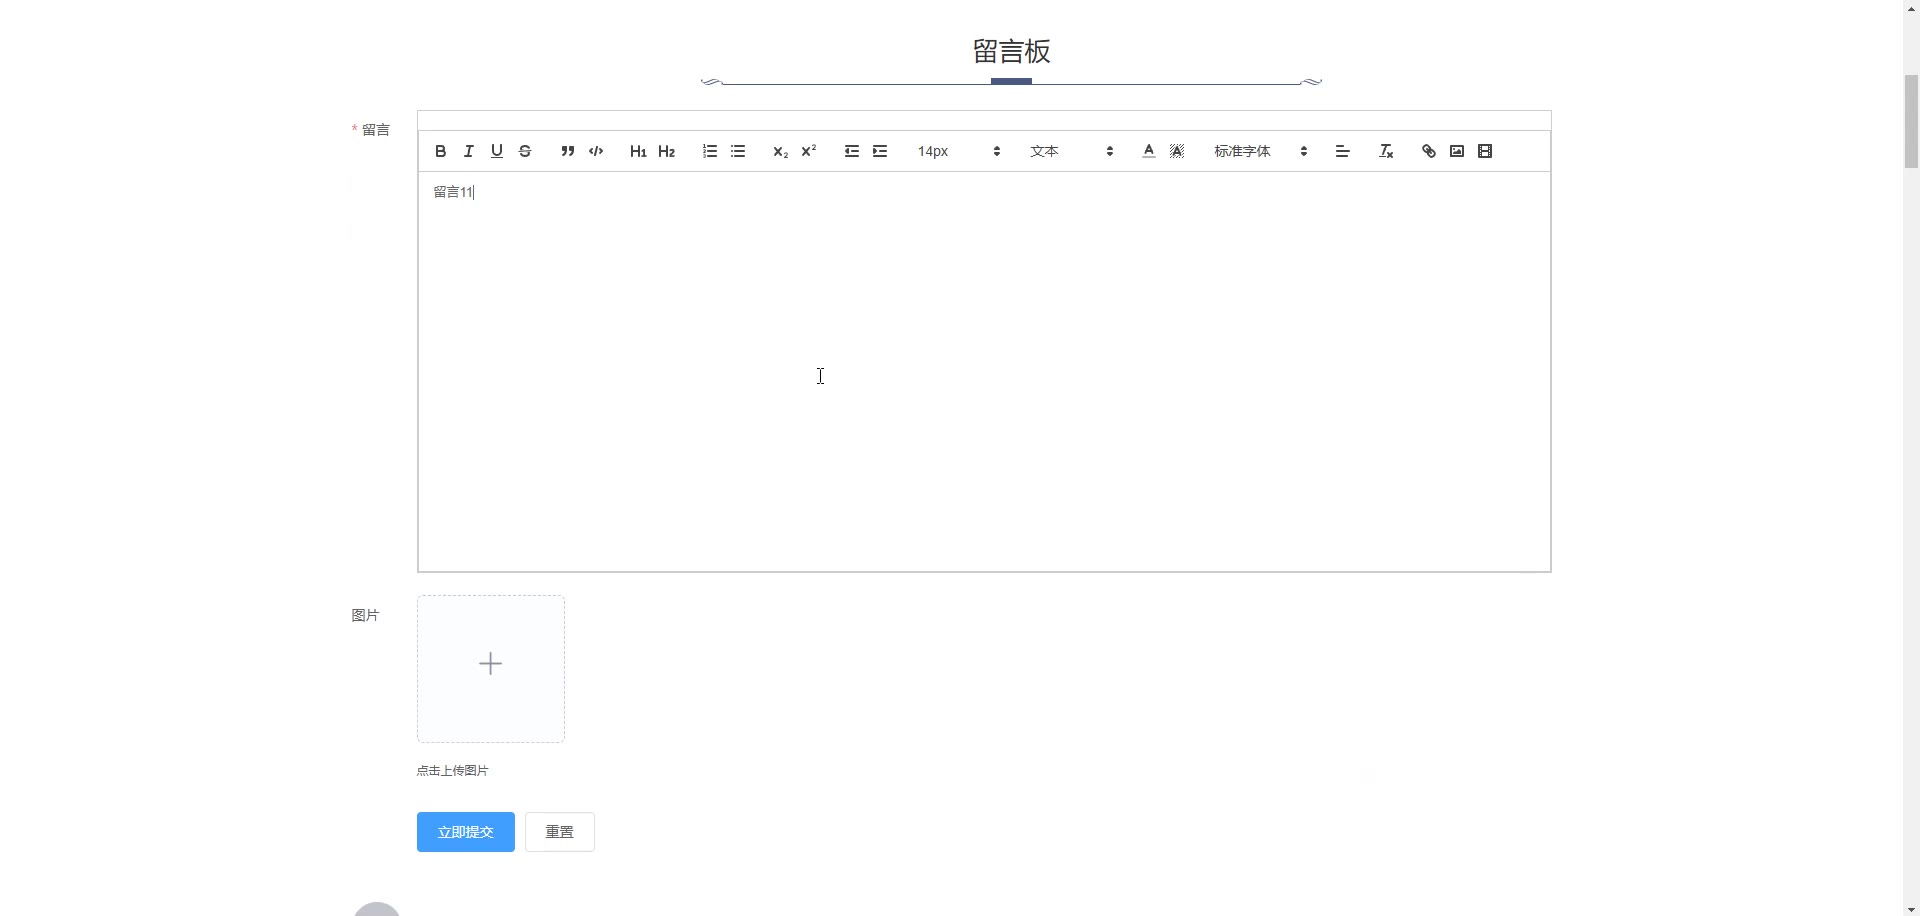1920x916 pixels.
Task: Toggle bold formatting
Action: [440, 151]
